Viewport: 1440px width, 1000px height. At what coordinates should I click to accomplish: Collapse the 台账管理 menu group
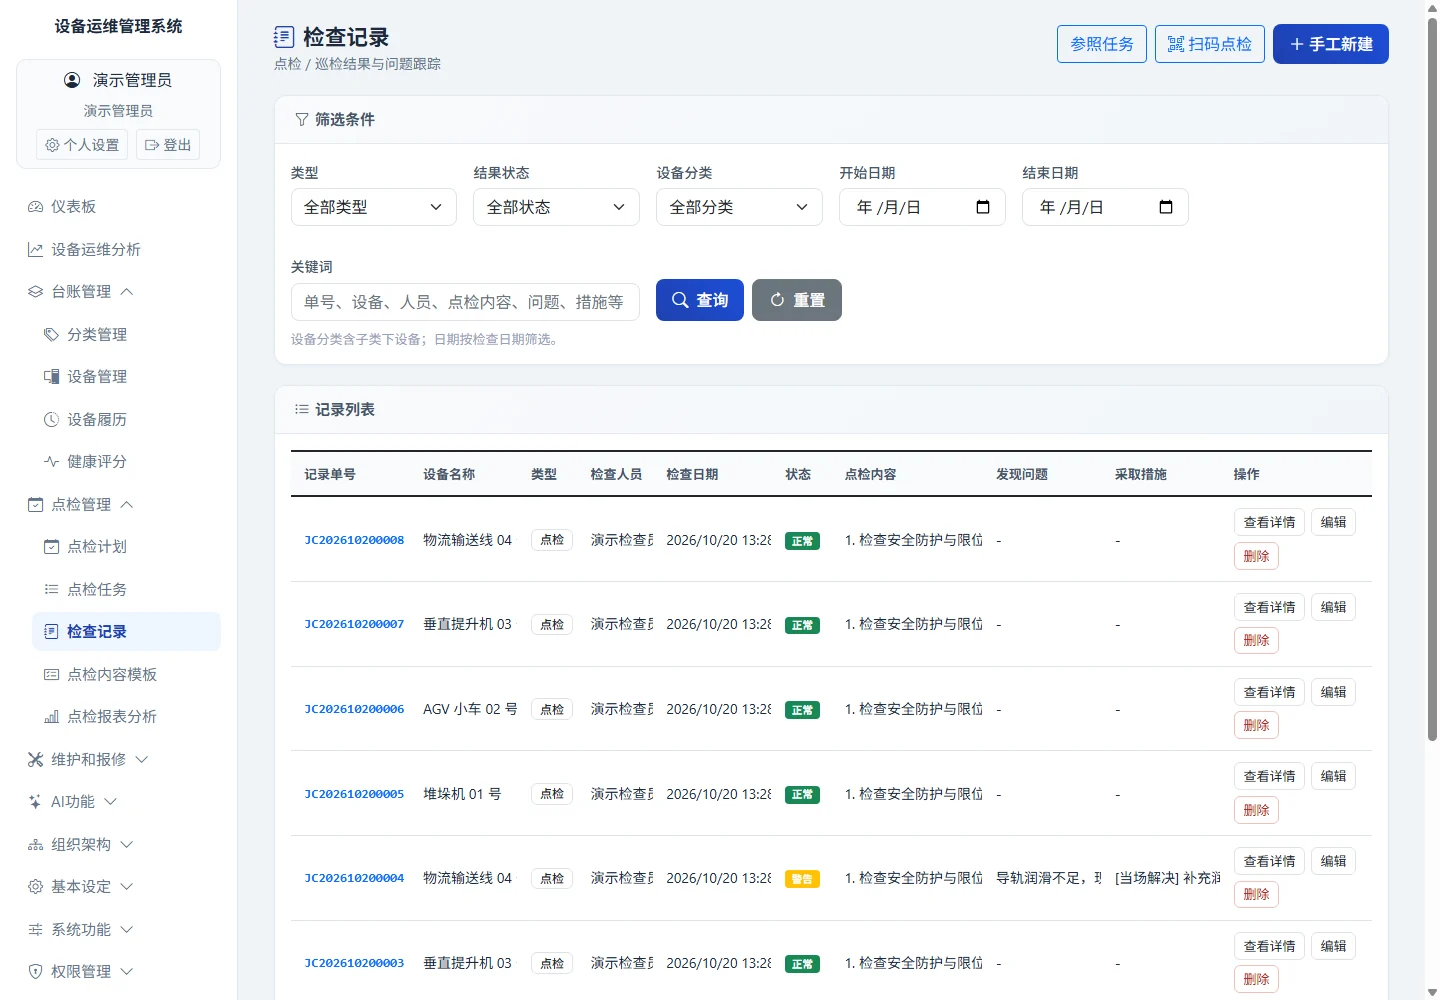pos(118,292)
